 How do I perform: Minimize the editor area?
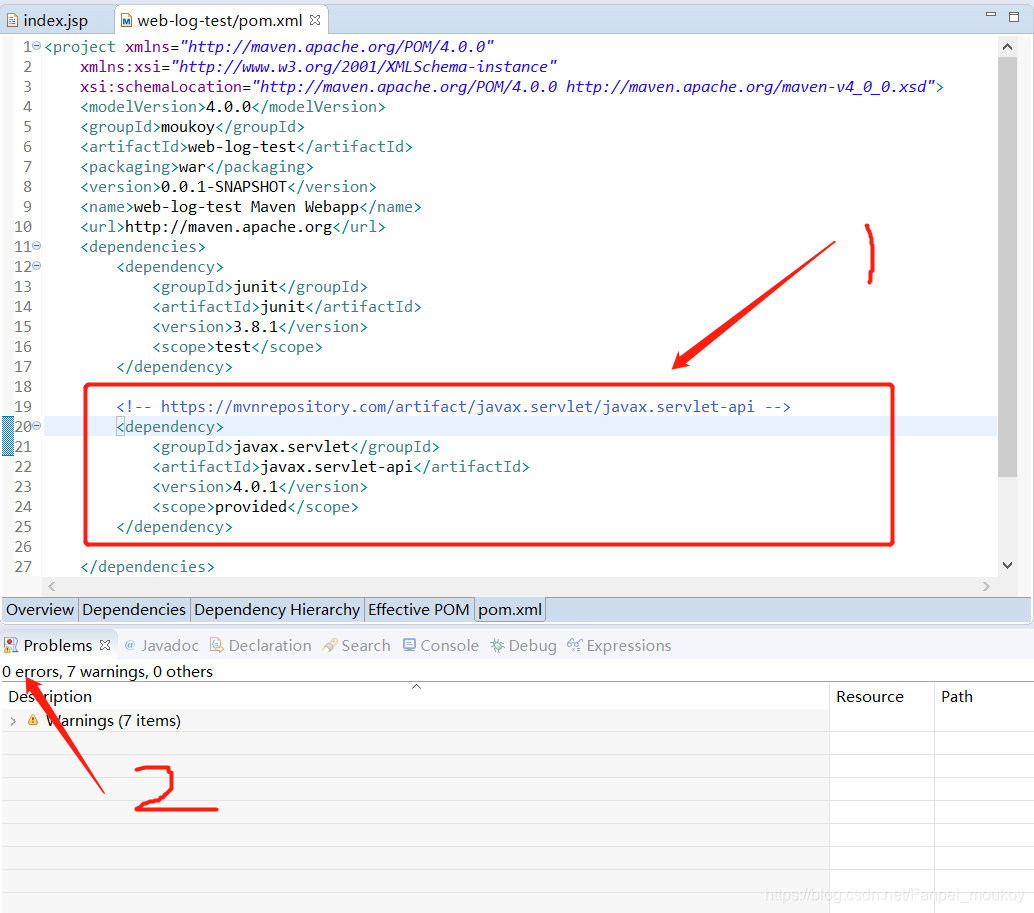990,15
